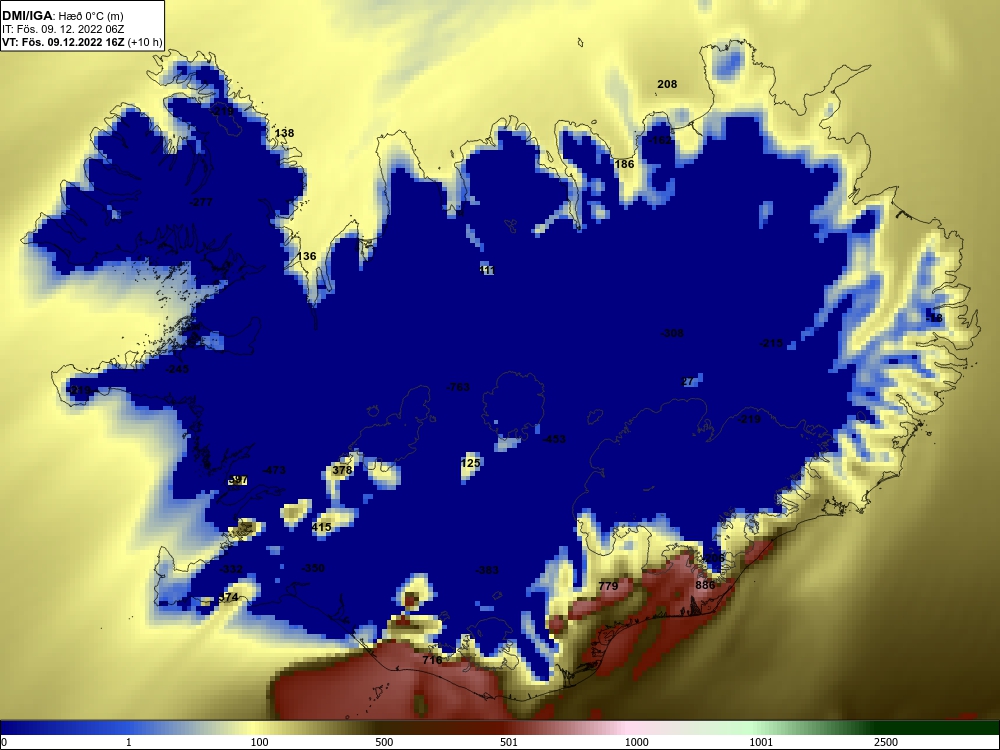Select the -332 value label

point(231,569)
